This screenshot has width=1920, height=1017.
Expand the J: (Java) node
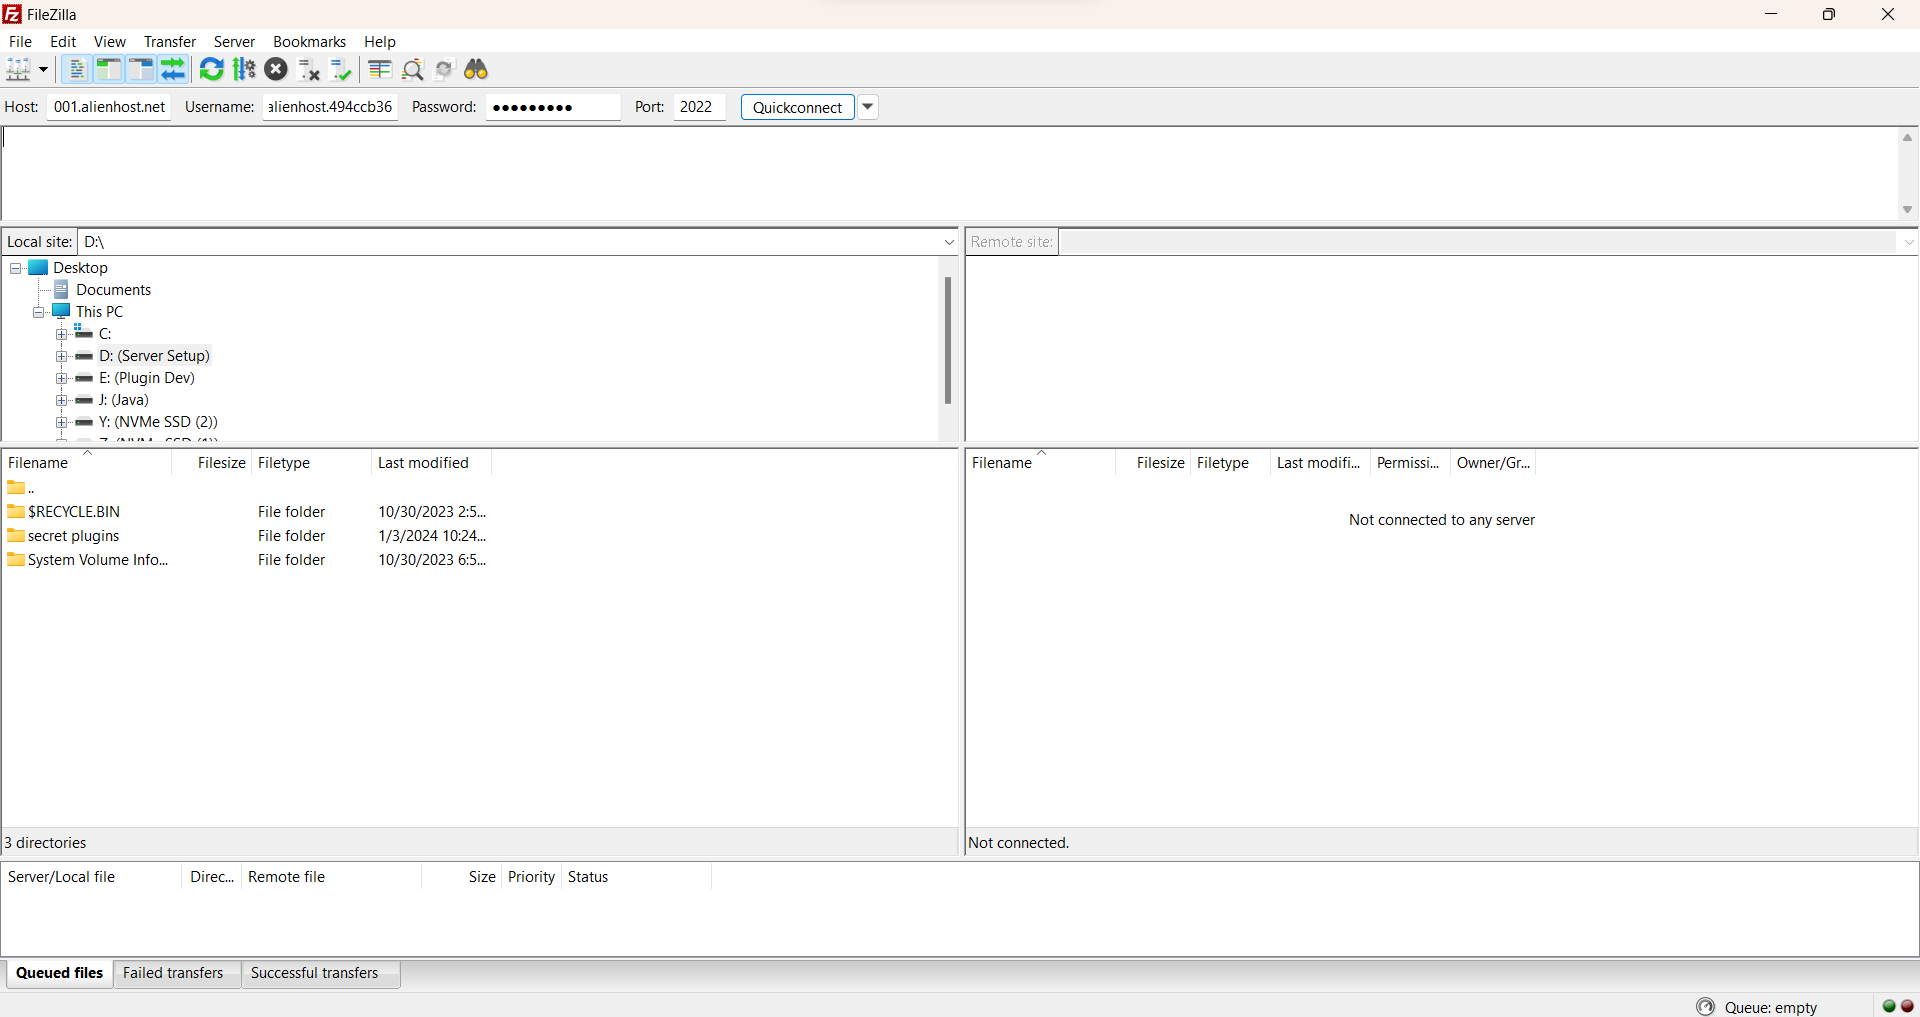62,400
